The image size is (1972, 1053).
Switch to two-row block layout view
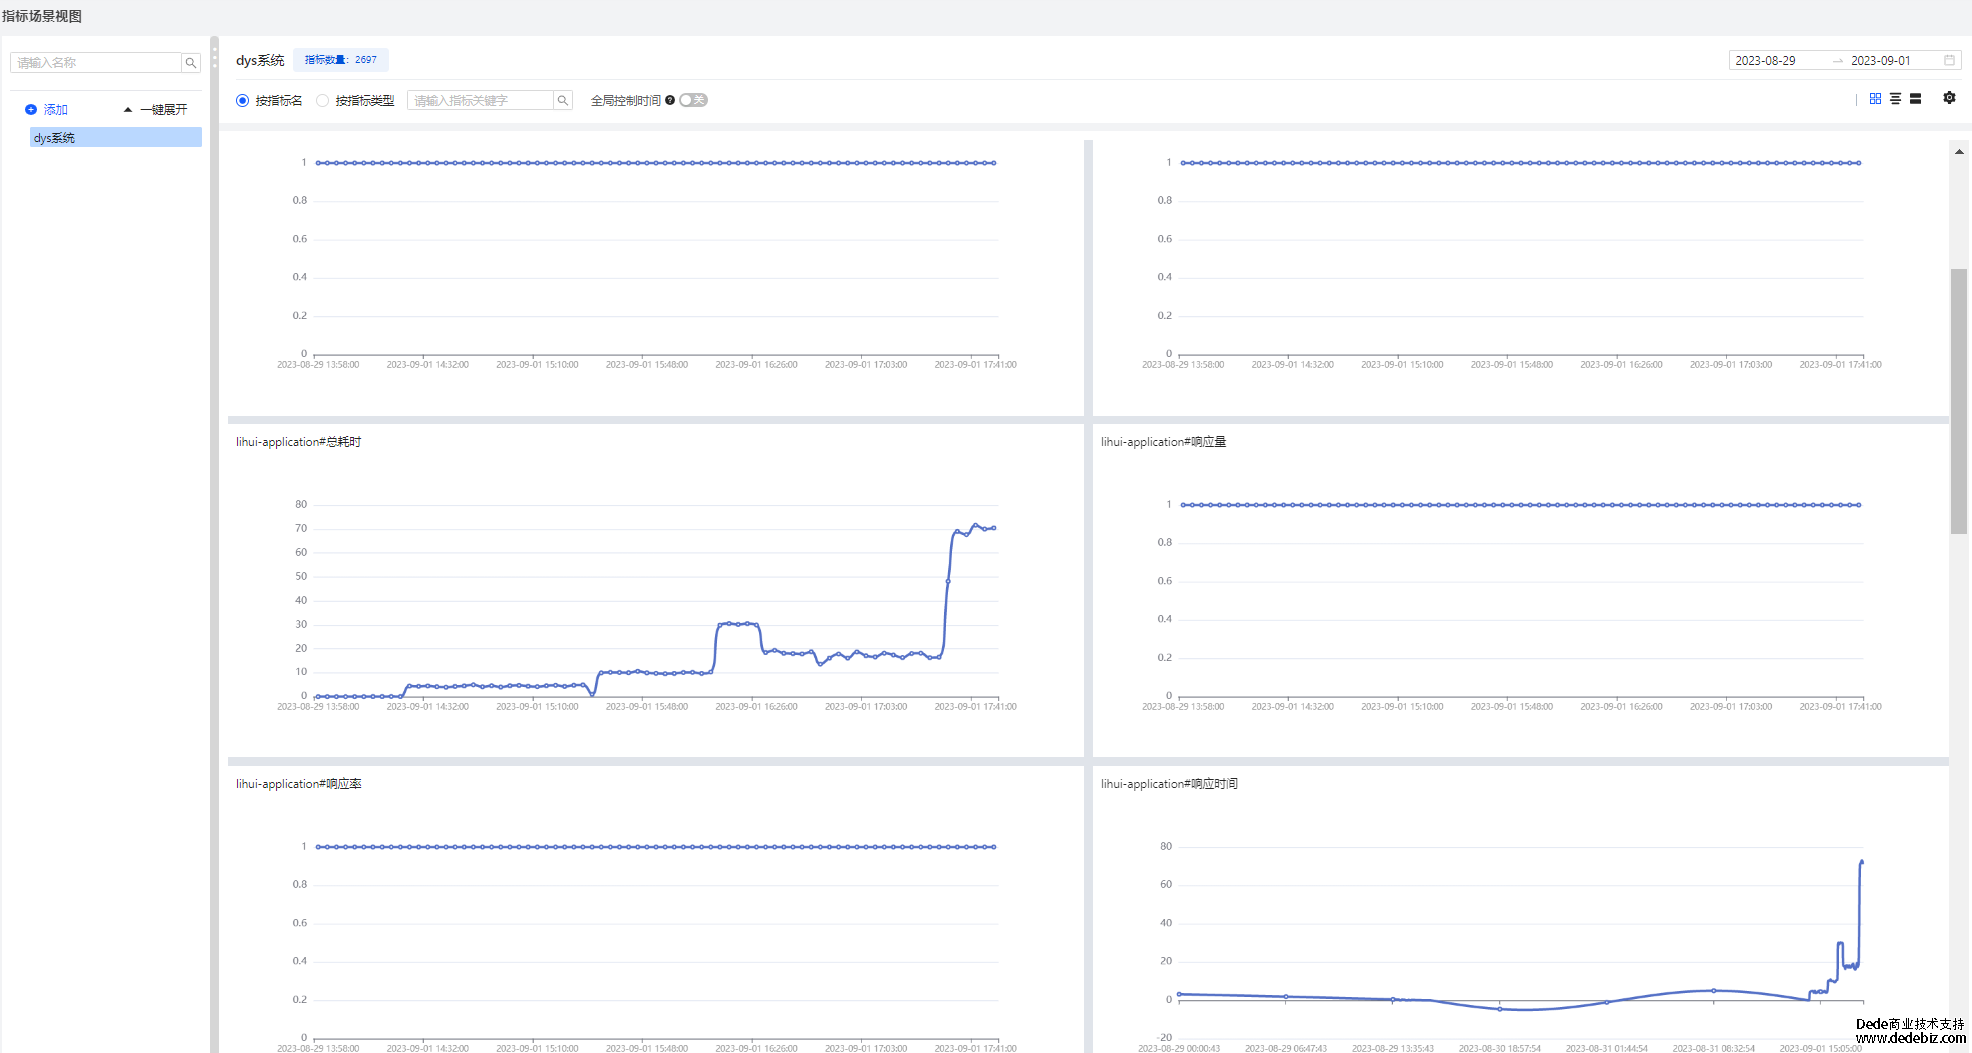1915,99
